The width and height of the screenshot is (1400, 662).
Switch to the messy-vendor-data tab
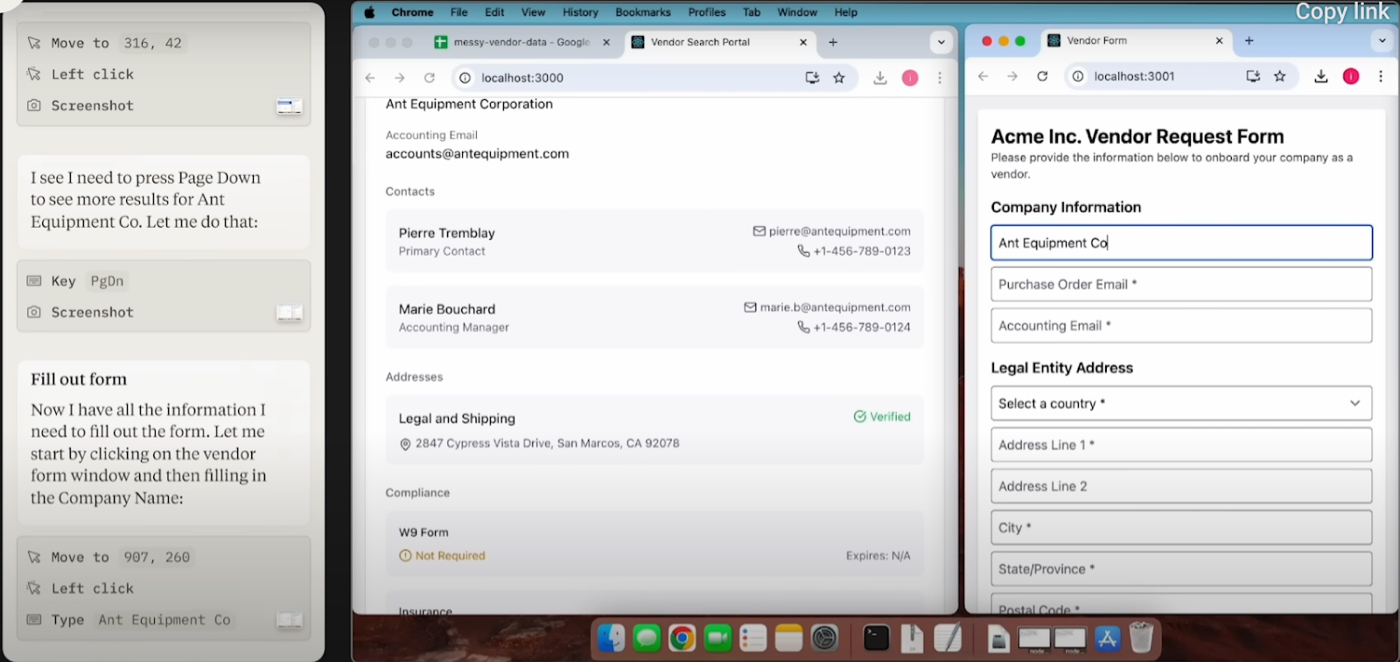pyautogui.click(x=522, y=42)
